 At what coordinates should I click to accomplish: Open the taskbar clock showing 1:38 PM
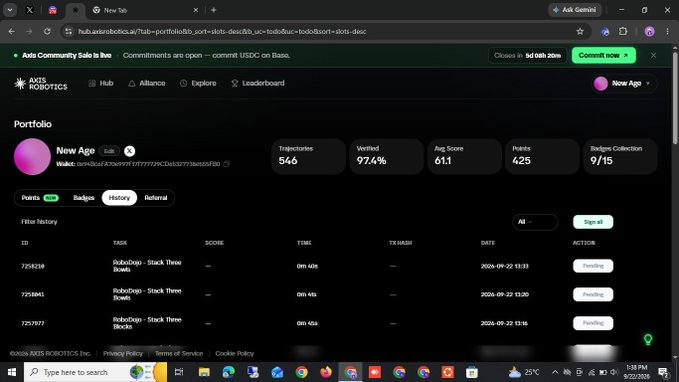click(636, 372)
